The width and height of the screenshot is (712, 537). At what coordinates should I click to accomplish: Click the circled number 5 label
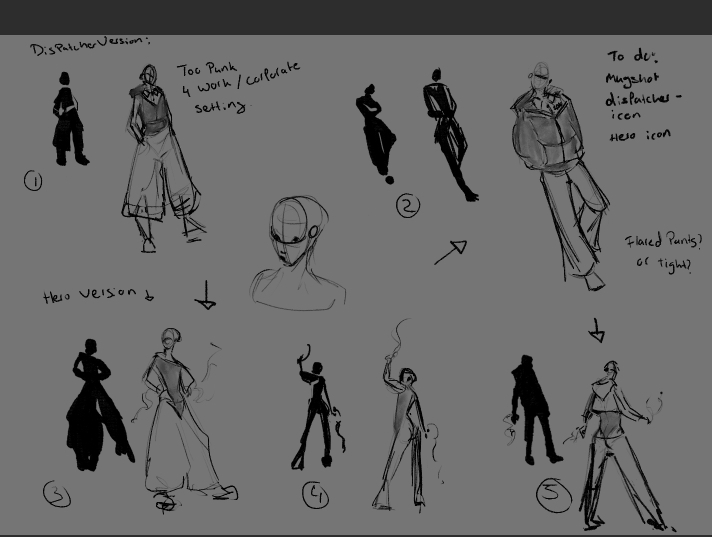[x=551, y=492]
